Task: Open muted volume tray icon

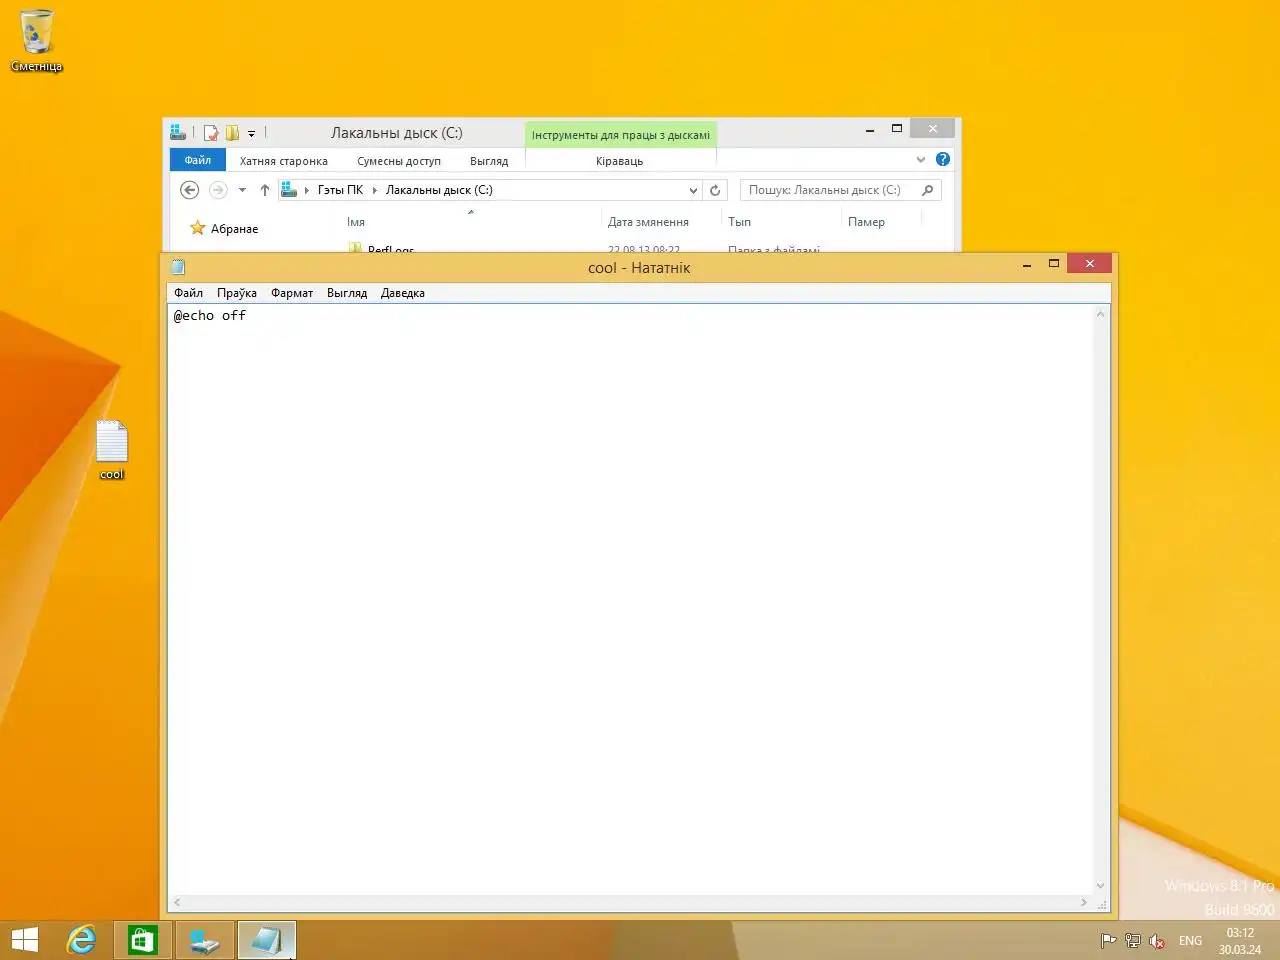Action: (1157, 940)
